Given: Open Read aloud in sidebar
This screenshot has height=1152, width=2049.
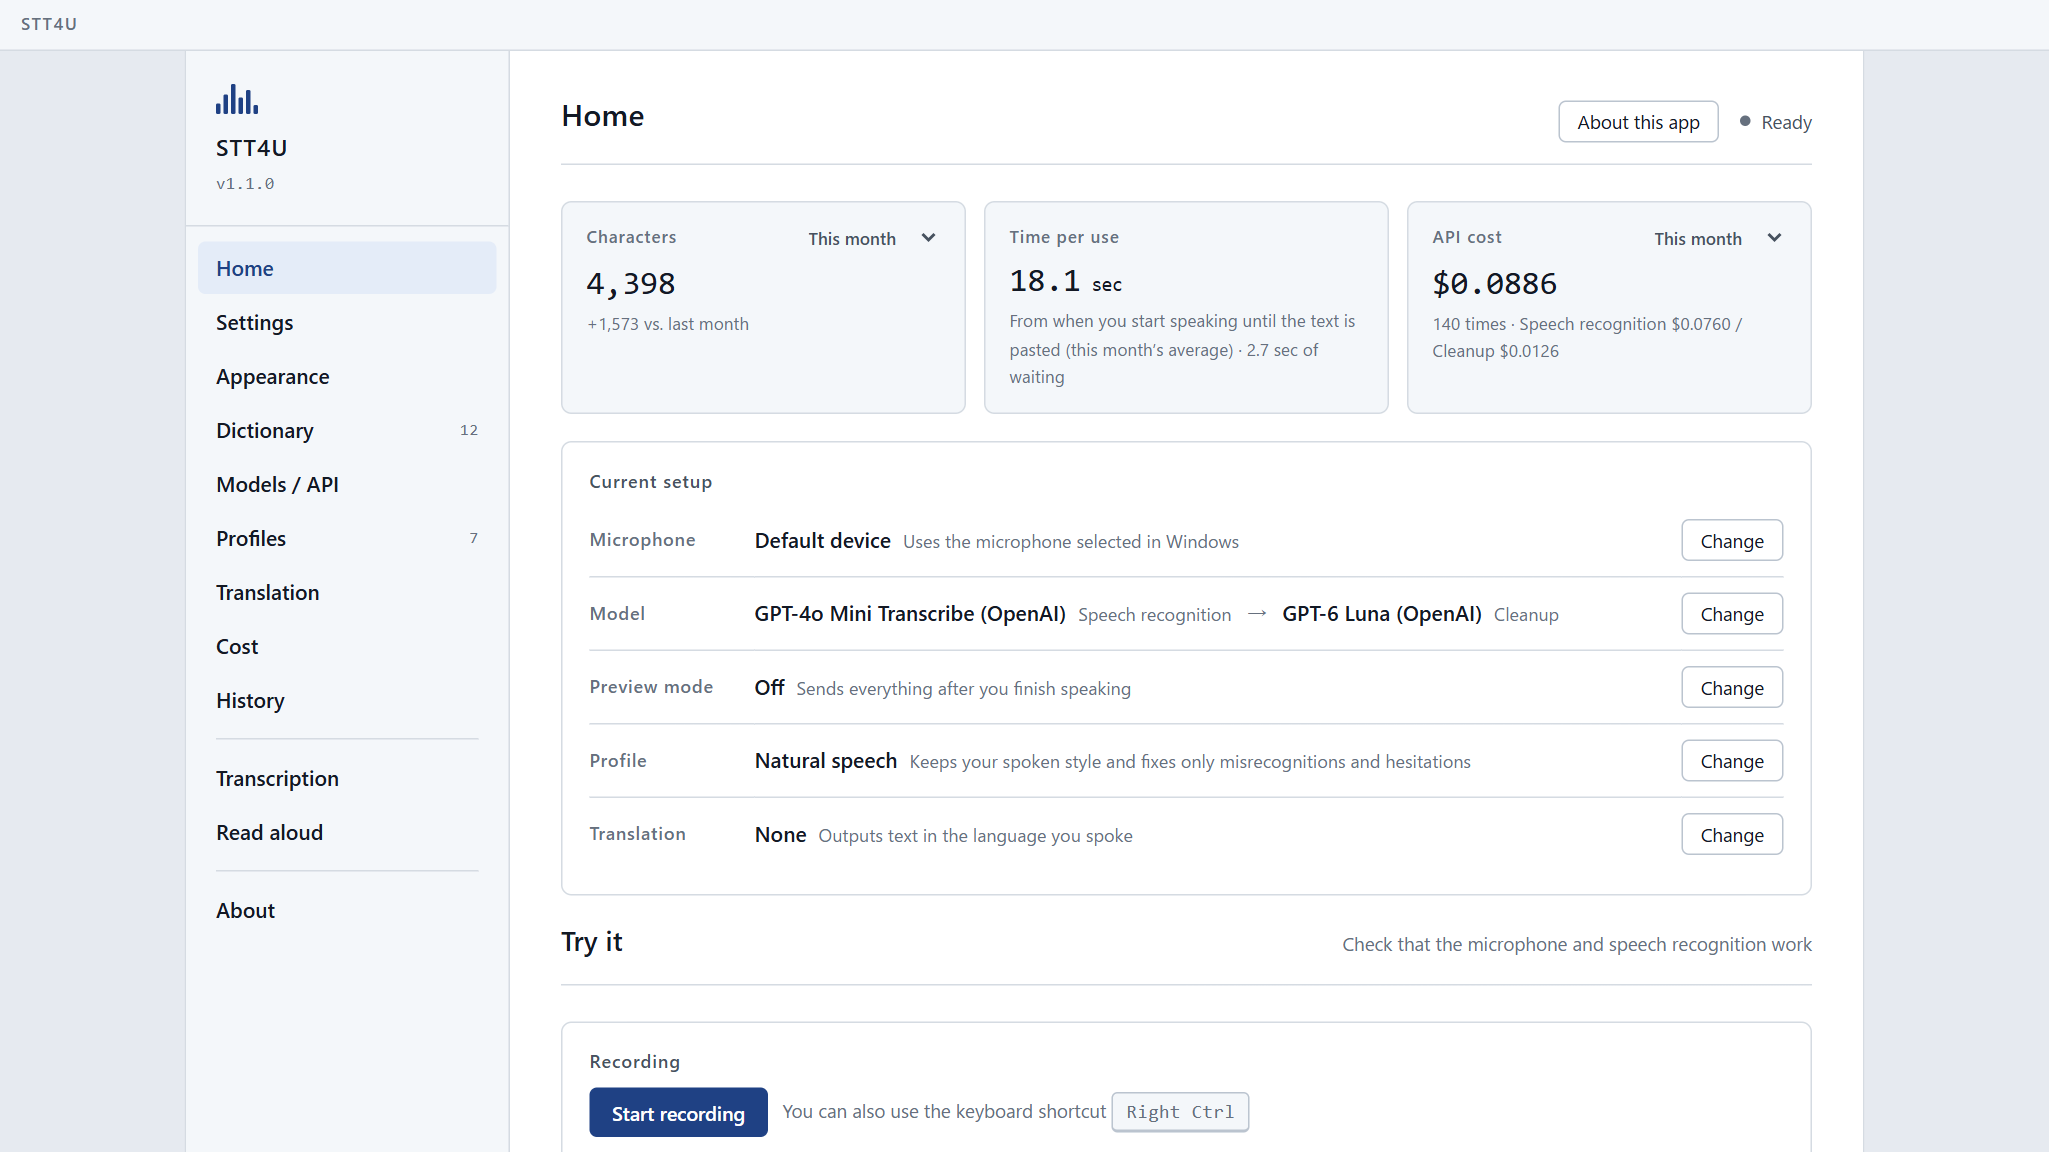Looking at the screenshot, I should click(347, 832).
